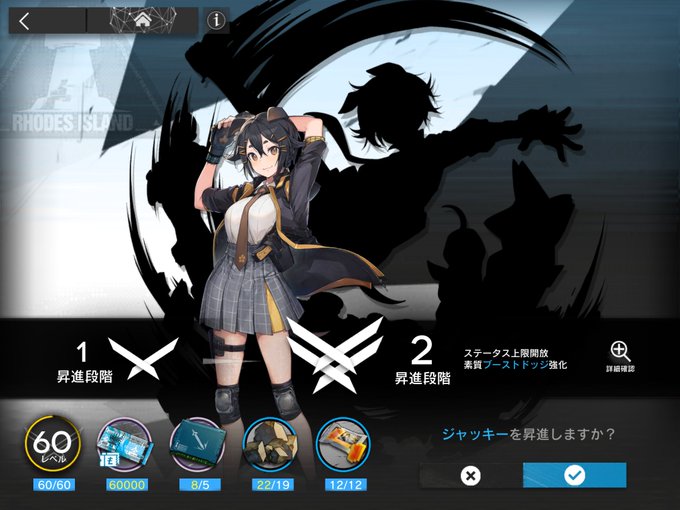
Task: Select the orange sugar pack material icon
Action: pos(344,445)
